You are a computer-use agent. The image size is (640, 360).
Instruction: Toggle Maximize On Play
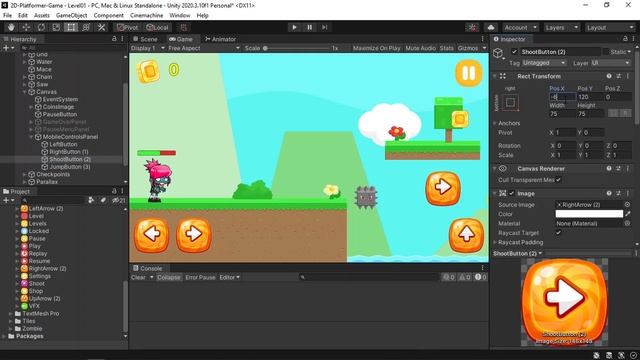(376, 48)
